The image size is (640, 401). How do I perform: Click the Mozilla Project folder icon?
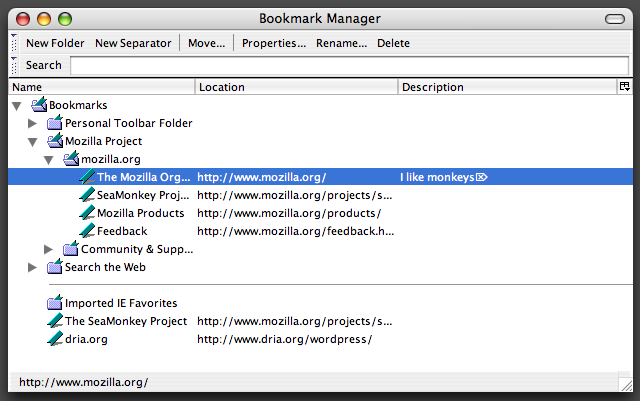point(55,141)
